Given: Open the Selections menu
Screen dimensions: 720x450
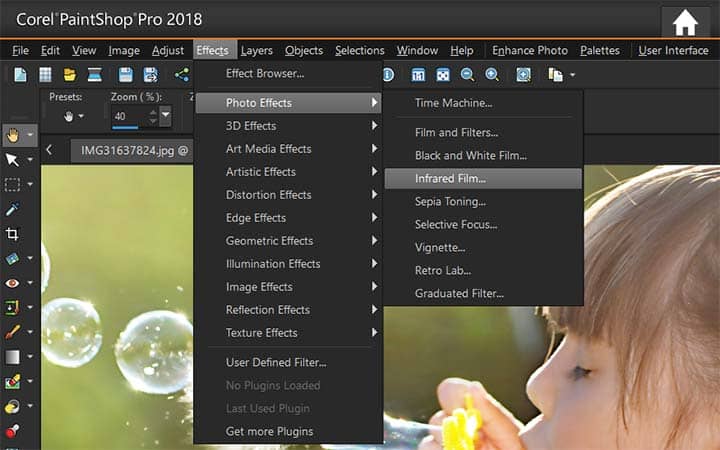Looking at the screenshot, I should pos(360,51).
